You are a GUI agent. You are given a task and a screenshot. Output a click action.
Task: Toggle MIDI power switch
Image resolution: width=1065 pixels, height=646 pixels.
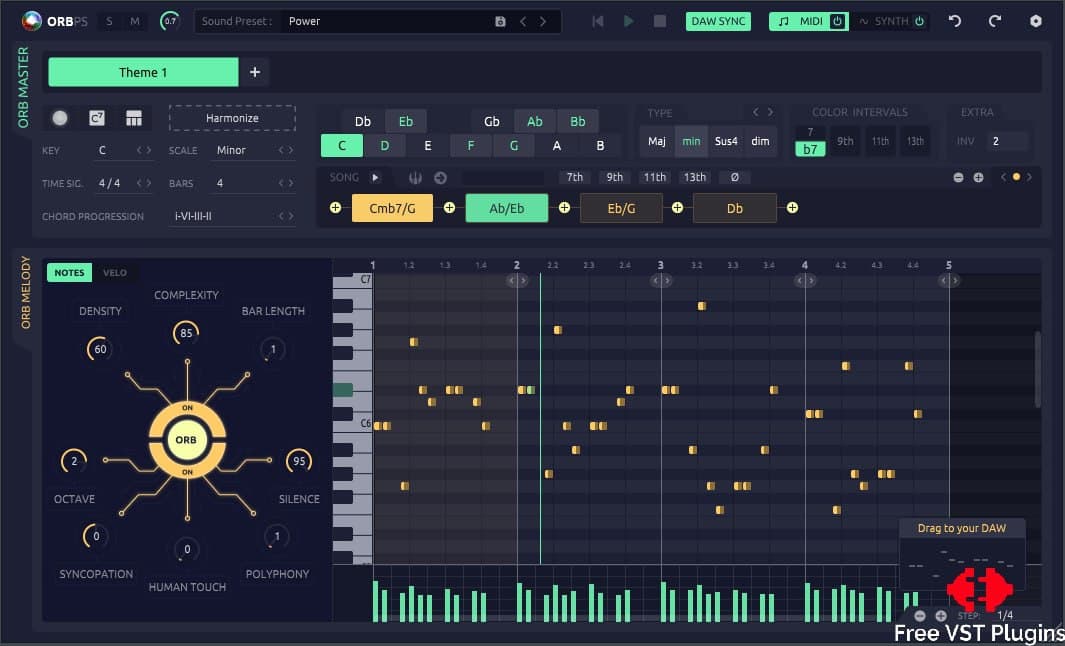point(837,21)
